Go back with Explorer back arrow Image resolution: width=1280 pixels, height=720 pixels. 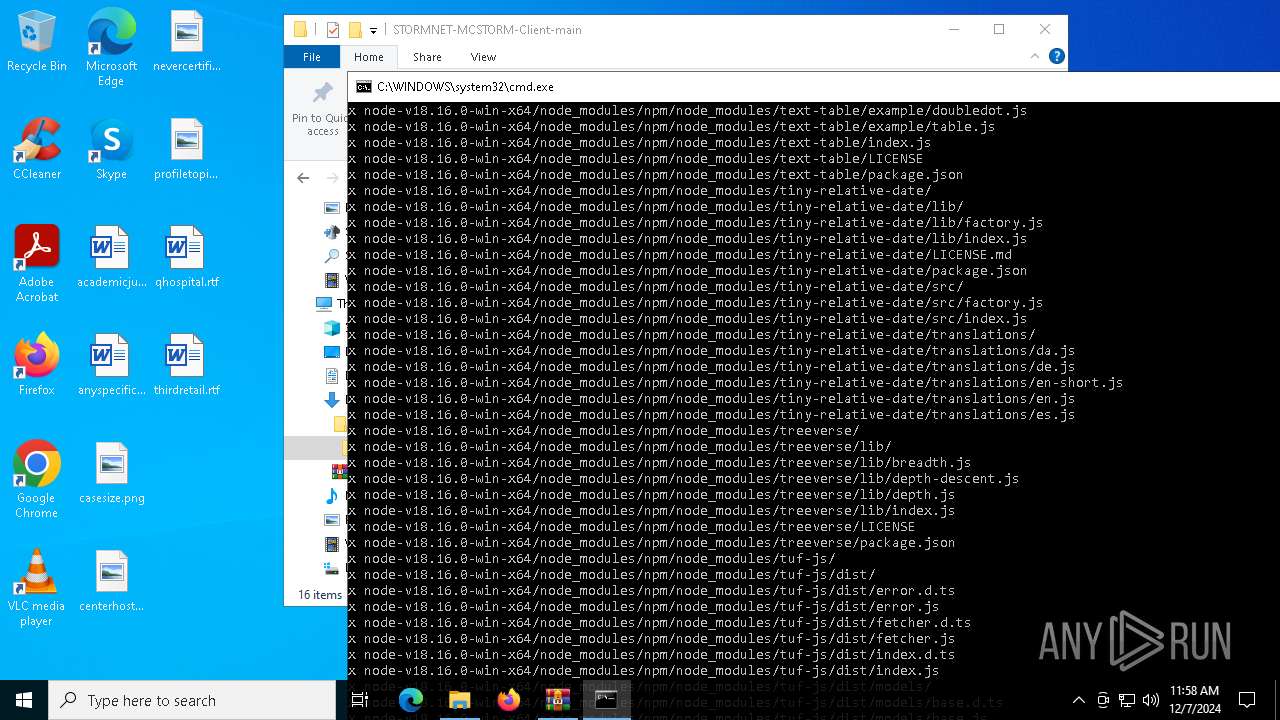coord(303,178)
